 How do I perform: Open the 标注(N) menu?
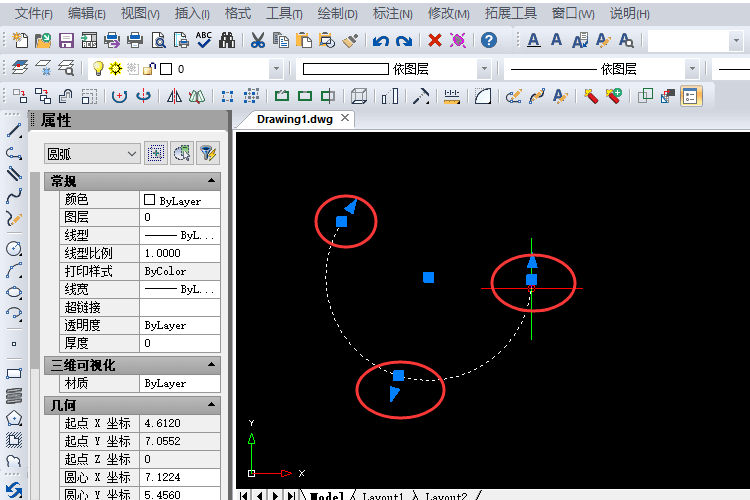click(x=392, y=13)
